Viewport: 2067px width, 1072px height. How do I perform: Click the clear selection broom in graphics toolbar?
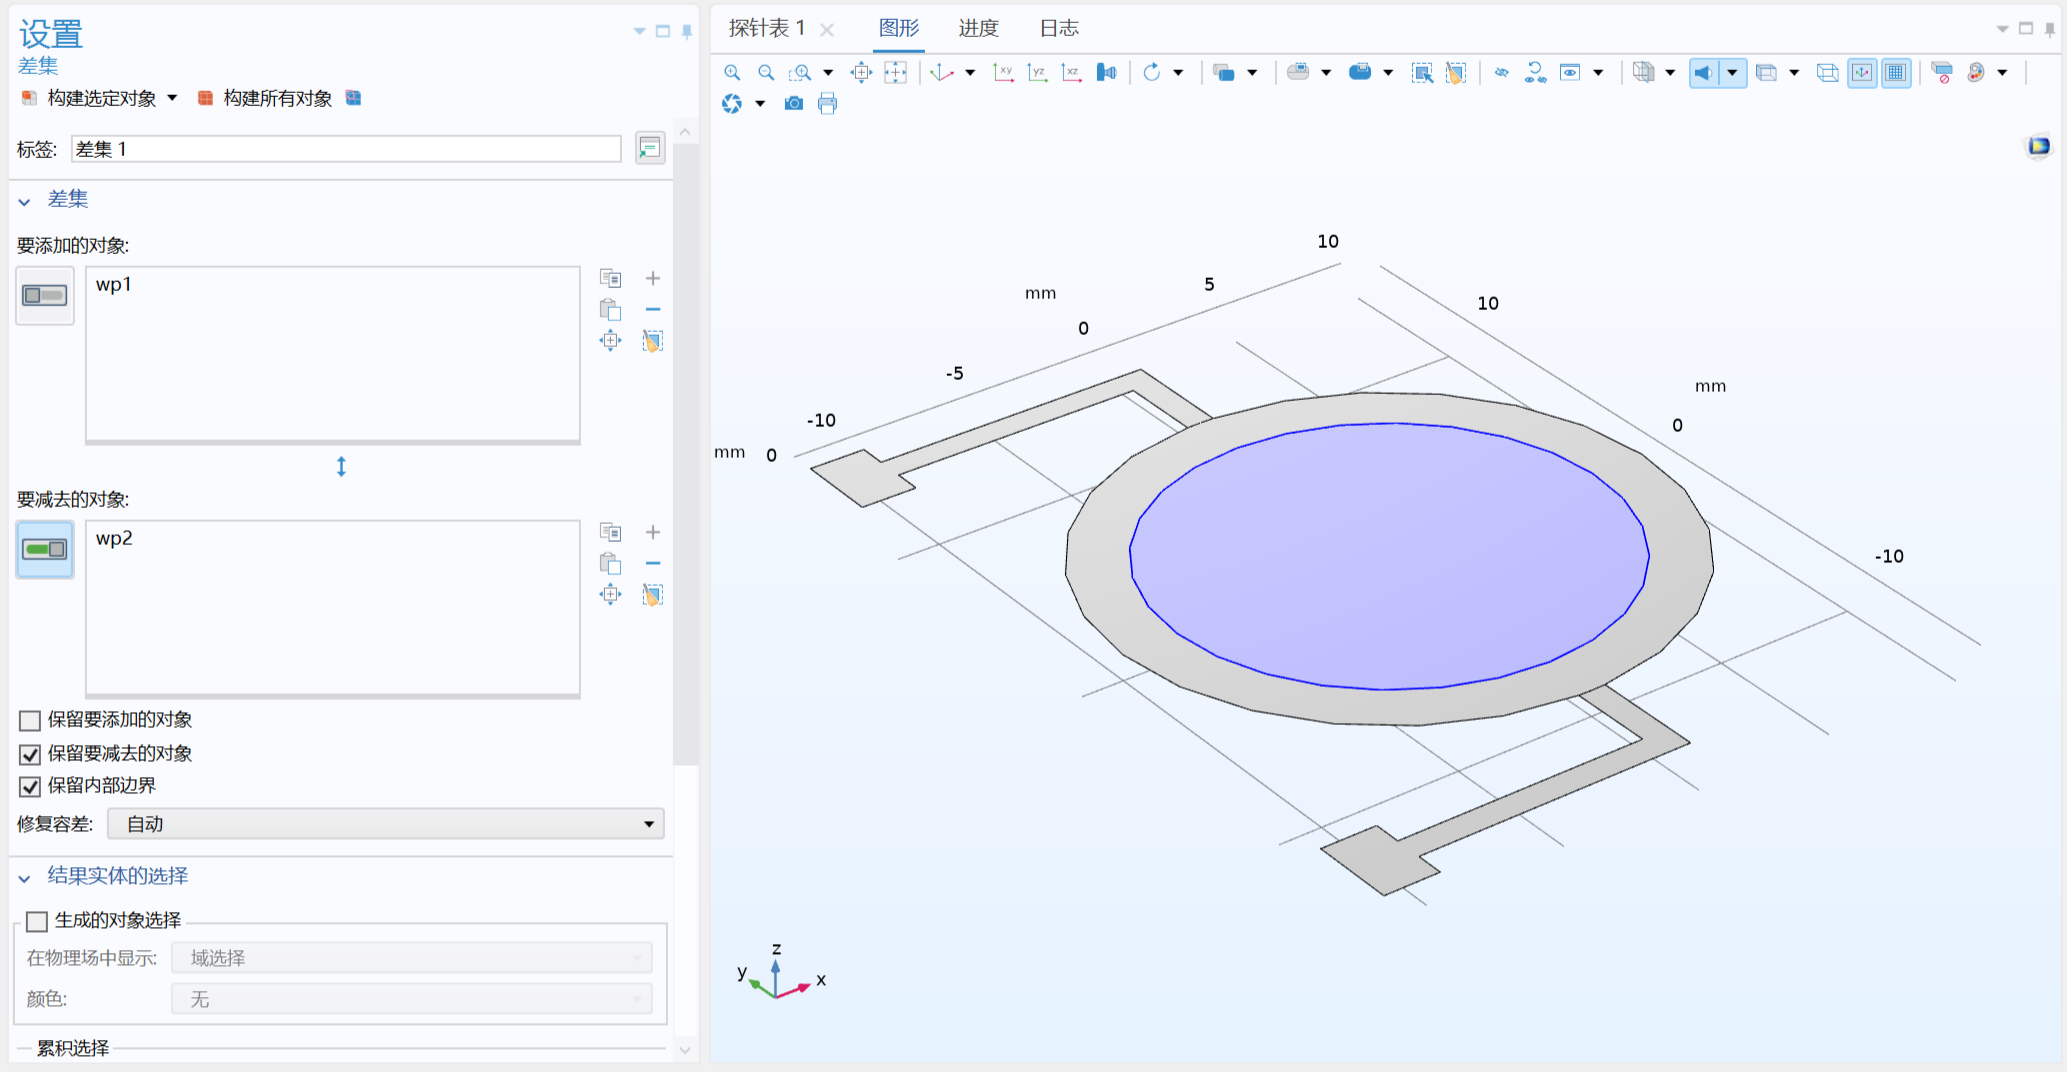1456,72
